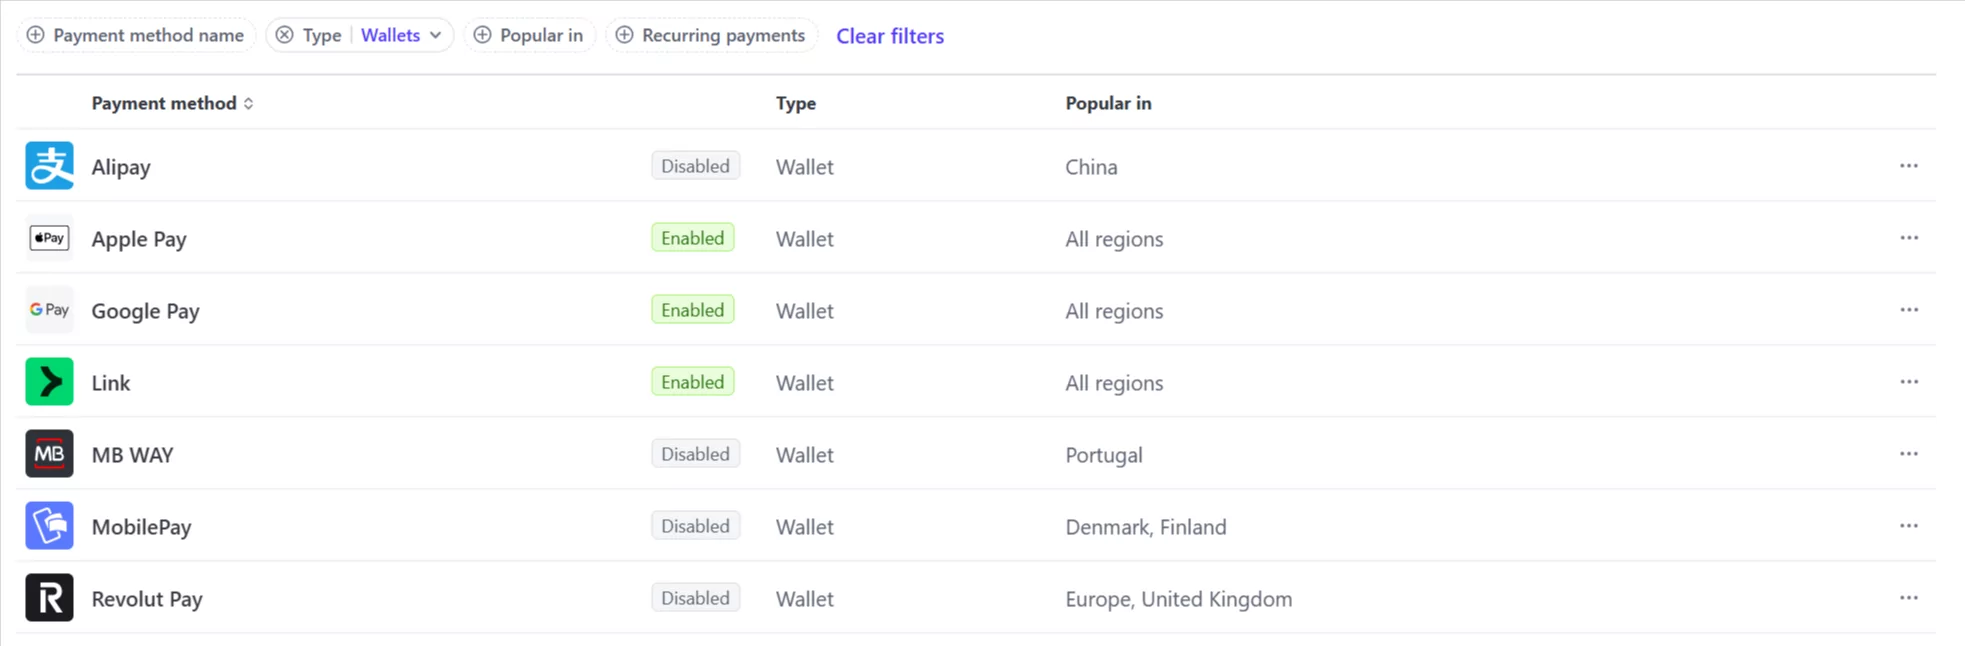Add the Popular in filter
1965x646 pixels.
pos(529,35)
